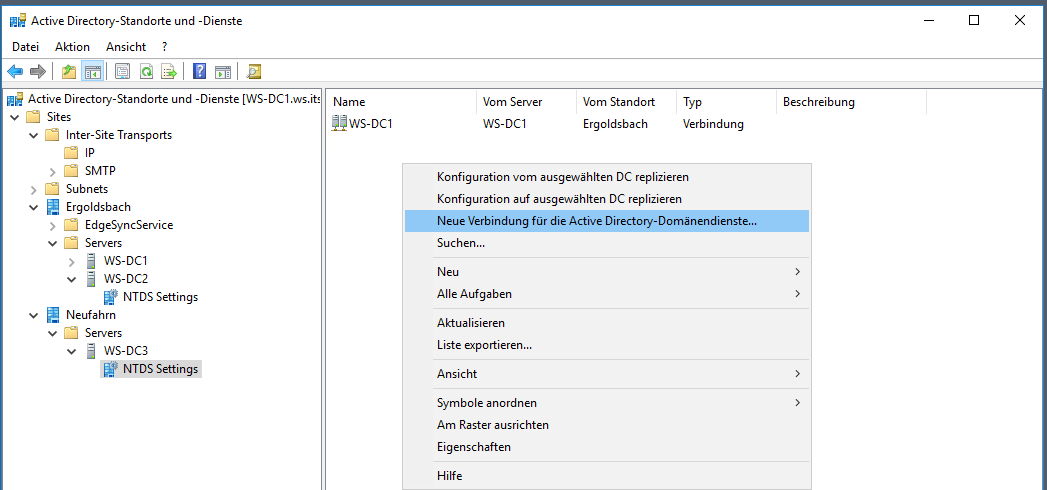The image size is (1047, 490).
Task: Click the Ergoldsbach cell in the list
Action: pos(615,124)
